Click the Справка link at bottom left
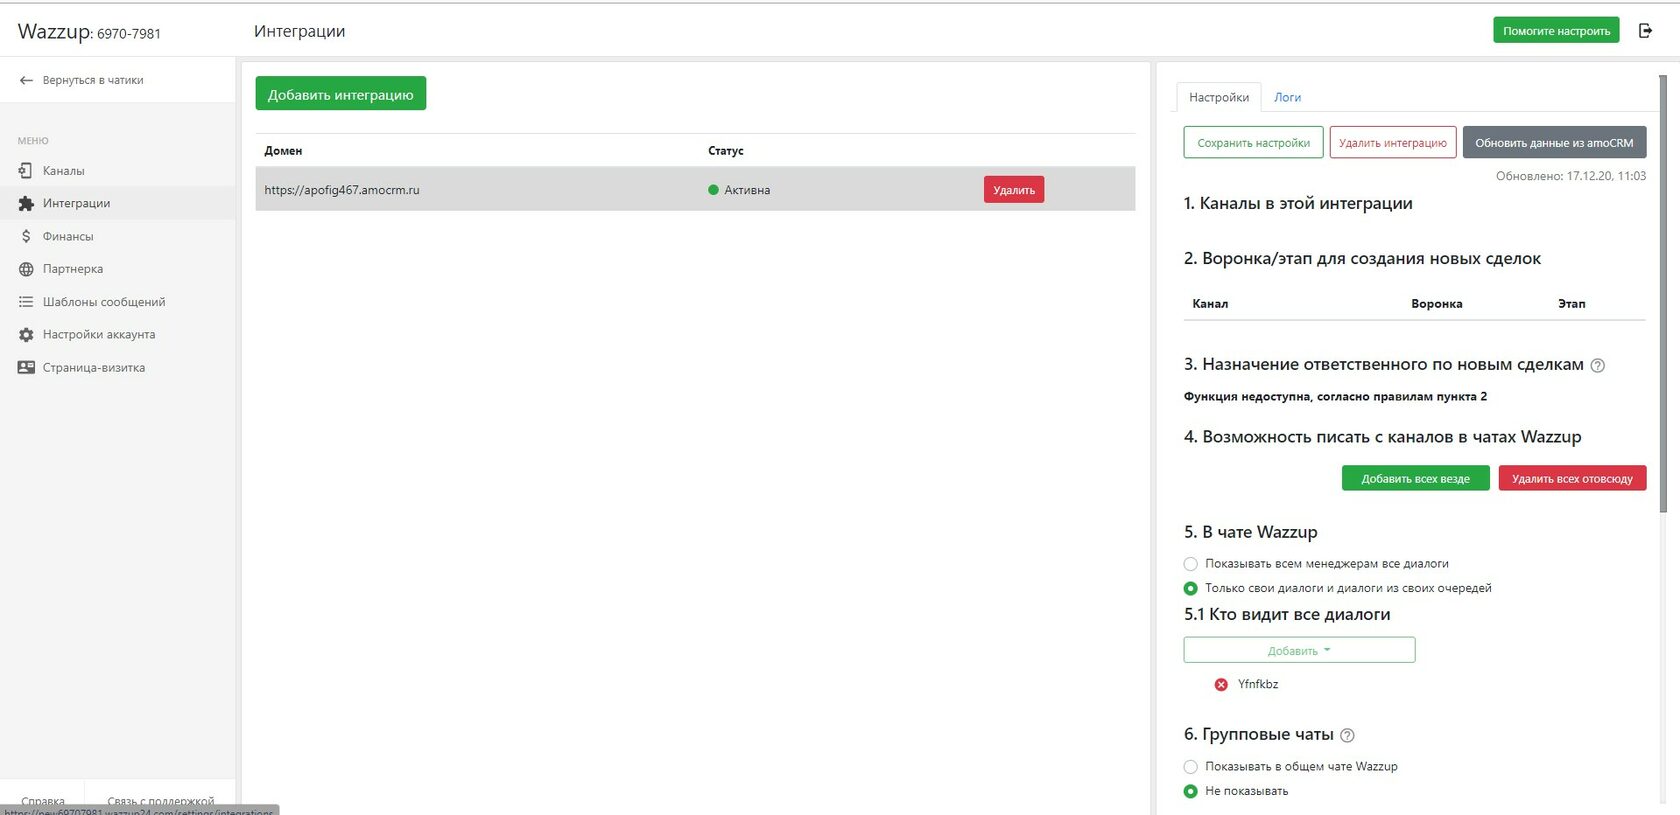This screenshot has height=815, width=1680. (43, 801)
